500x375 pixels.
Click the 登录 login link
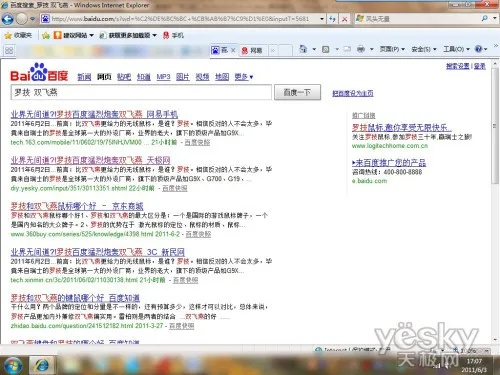[480, 66]
